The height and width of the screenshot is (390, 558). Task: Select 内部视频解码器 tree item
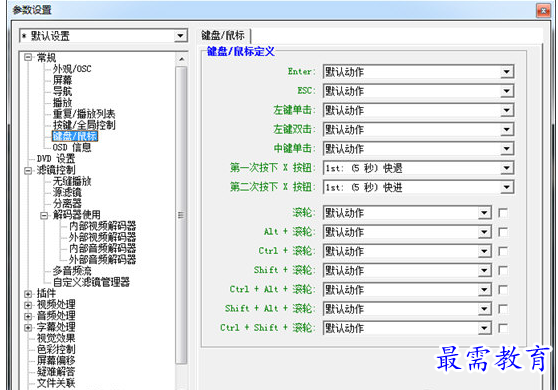tap(102, 226)
